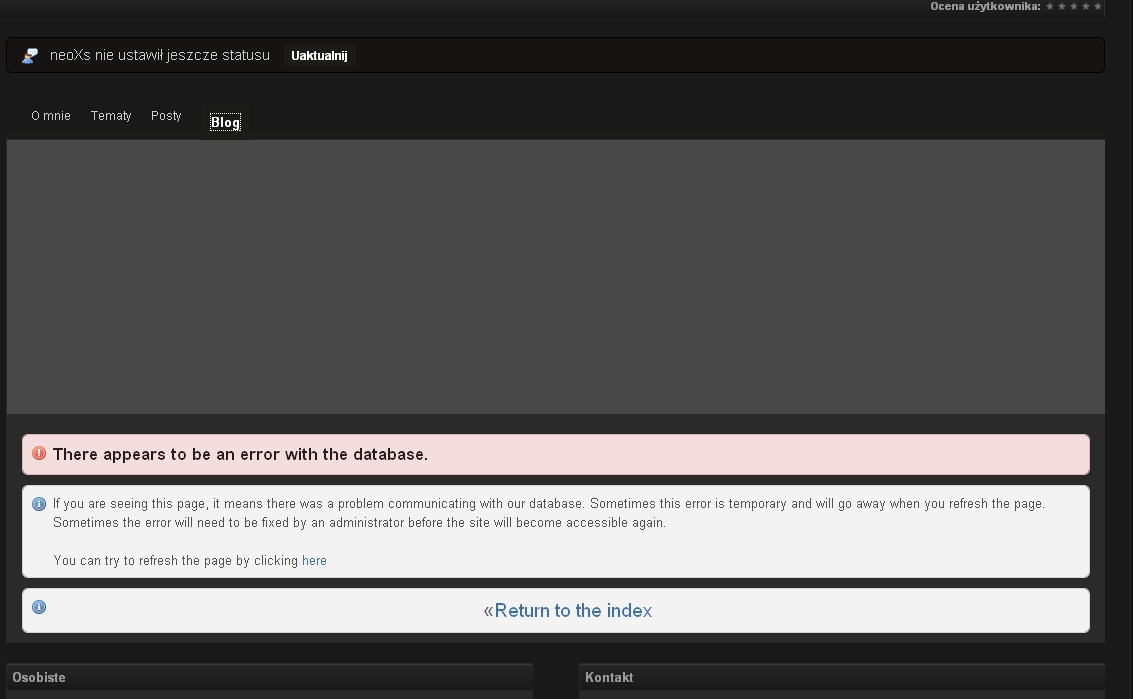
Task: Click the status icon beside neoXs
Action: pos(30,56)
